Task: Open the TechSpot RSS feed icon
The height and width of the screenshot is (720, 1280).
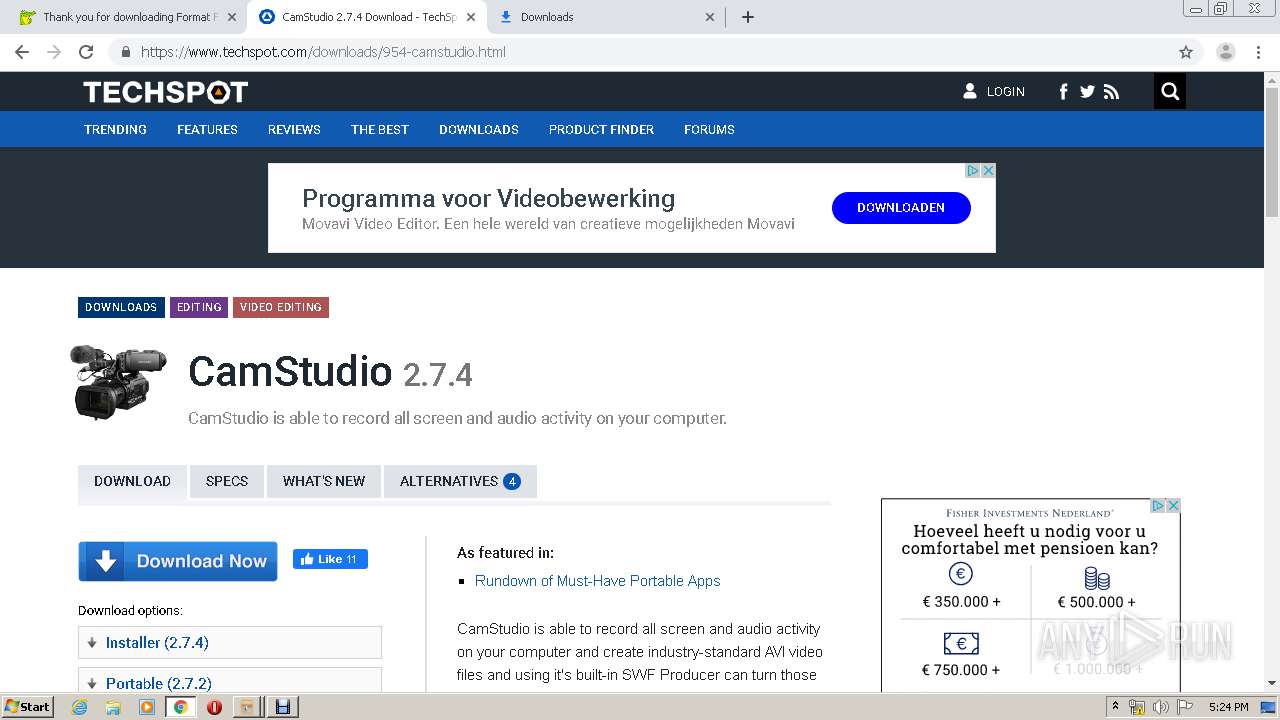Action: pyautogui.click(x=1111, y=92)
